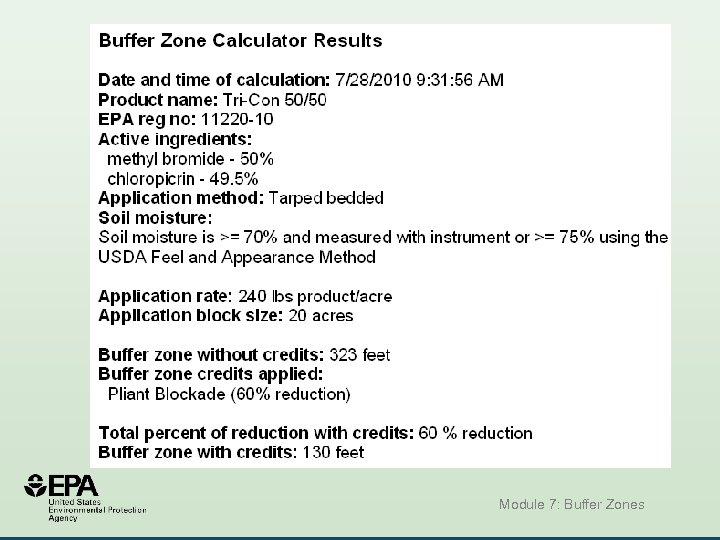This screenshot has width=720, height=540.
Task: Click the "Module 7: Buffer Zones" footer text
Action: coord(571,505)
